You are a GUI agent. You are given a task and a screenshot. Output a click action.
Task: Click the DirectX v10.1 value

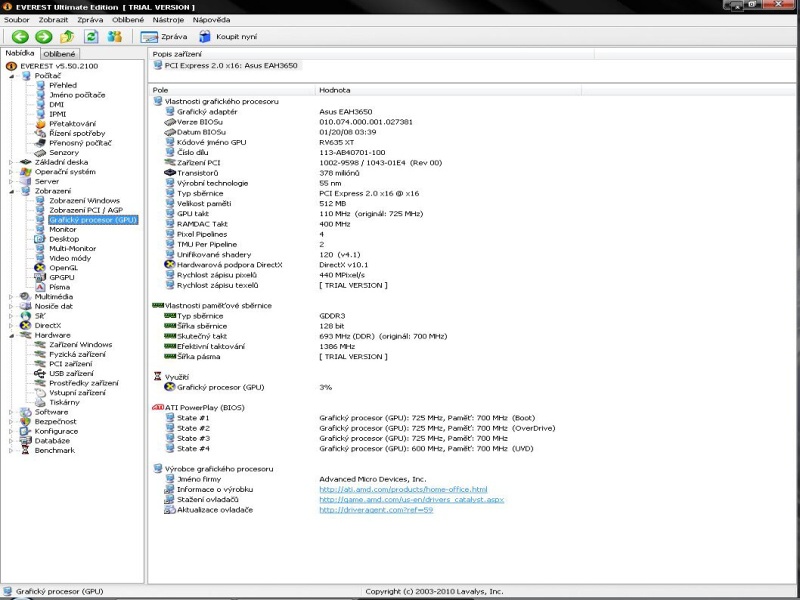(x=343, y=265)
